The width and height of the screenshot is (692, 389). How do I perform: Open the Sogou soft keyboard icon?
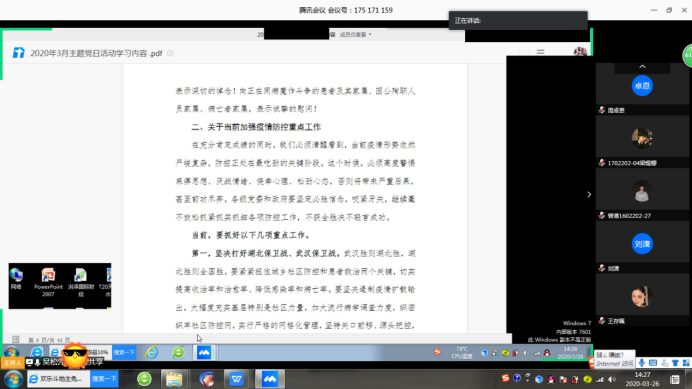coord(653,363)
